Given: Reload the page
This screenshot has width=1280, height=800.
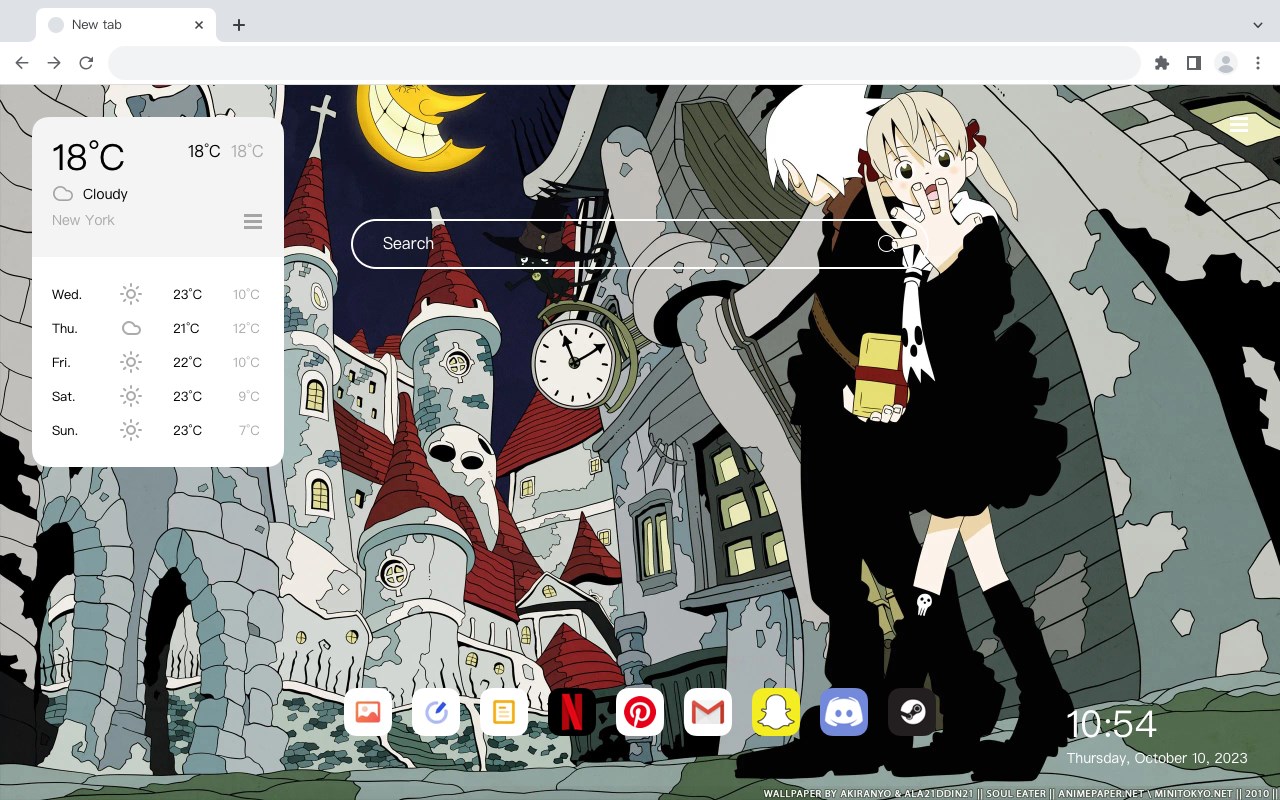Looking at the screenshot, I should click(x=86, y=63).
